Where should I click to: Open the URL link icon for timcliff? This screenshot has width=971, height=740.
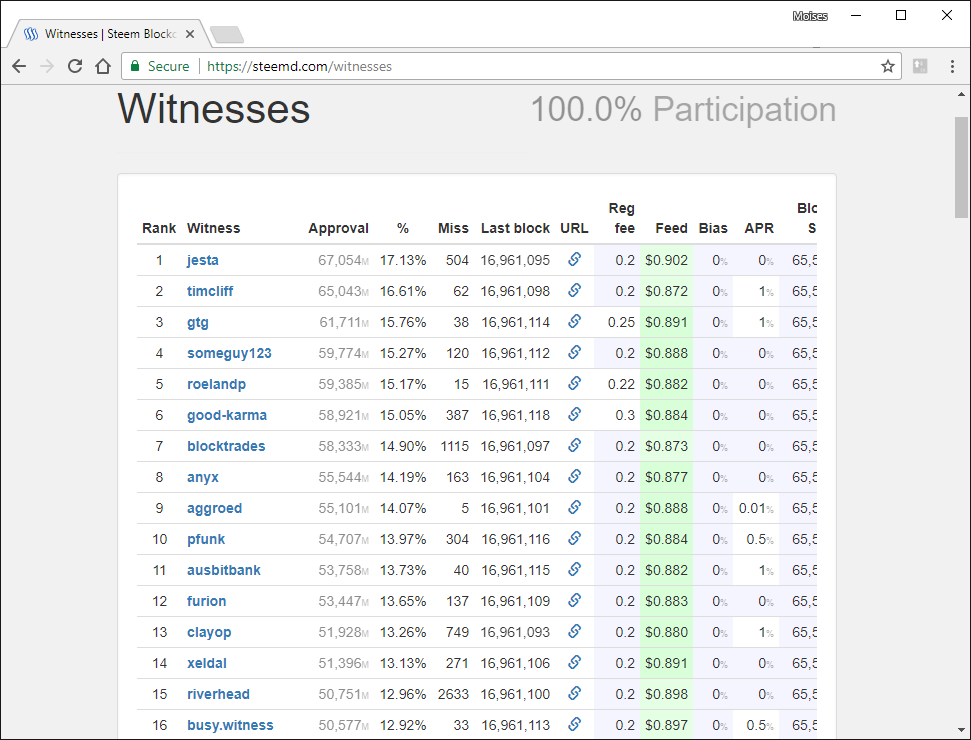[574, 290]
